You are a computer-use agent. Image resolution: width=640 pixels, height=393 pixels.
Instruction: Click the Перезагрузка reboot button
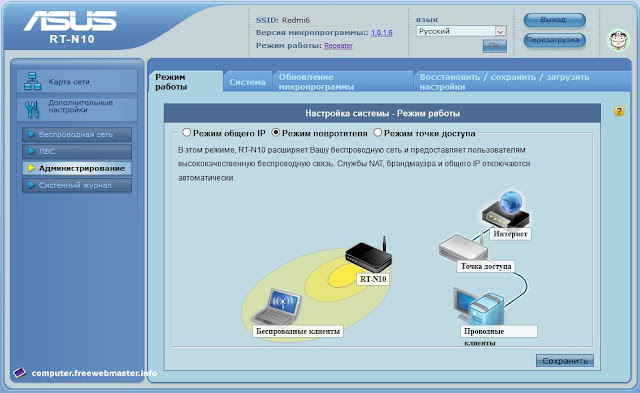point(555,40)
